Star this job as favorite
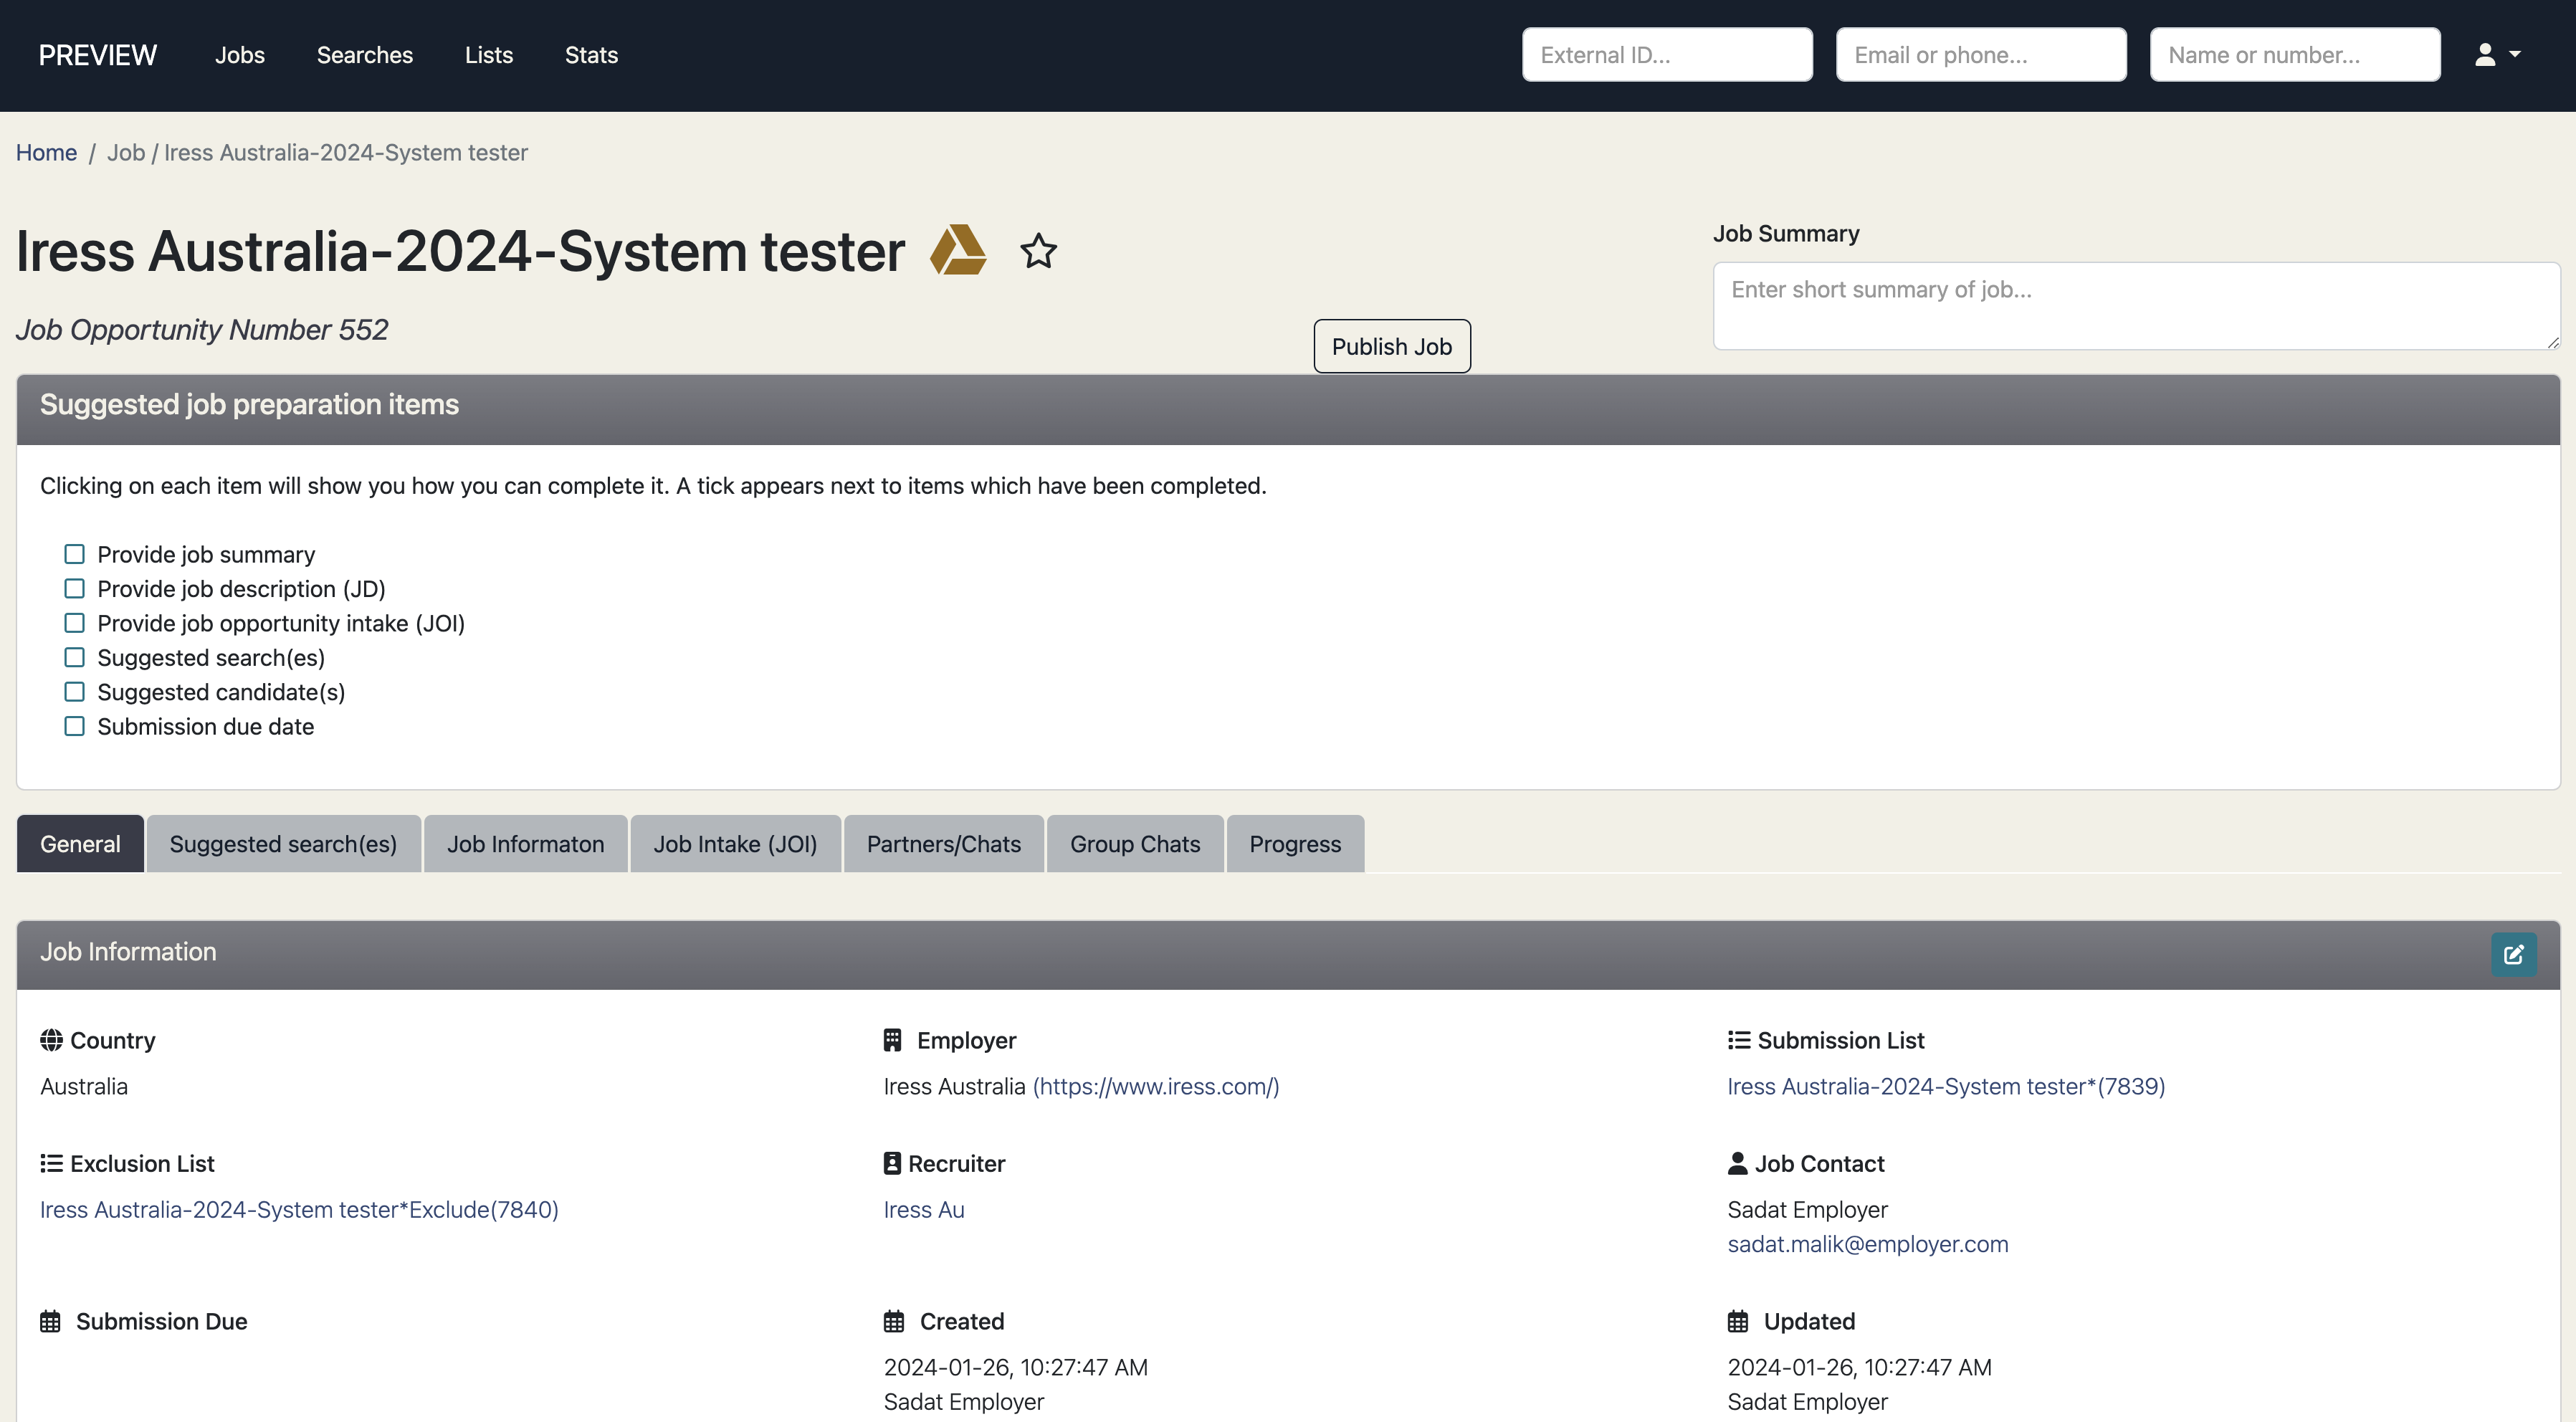 pos(1038,251)
